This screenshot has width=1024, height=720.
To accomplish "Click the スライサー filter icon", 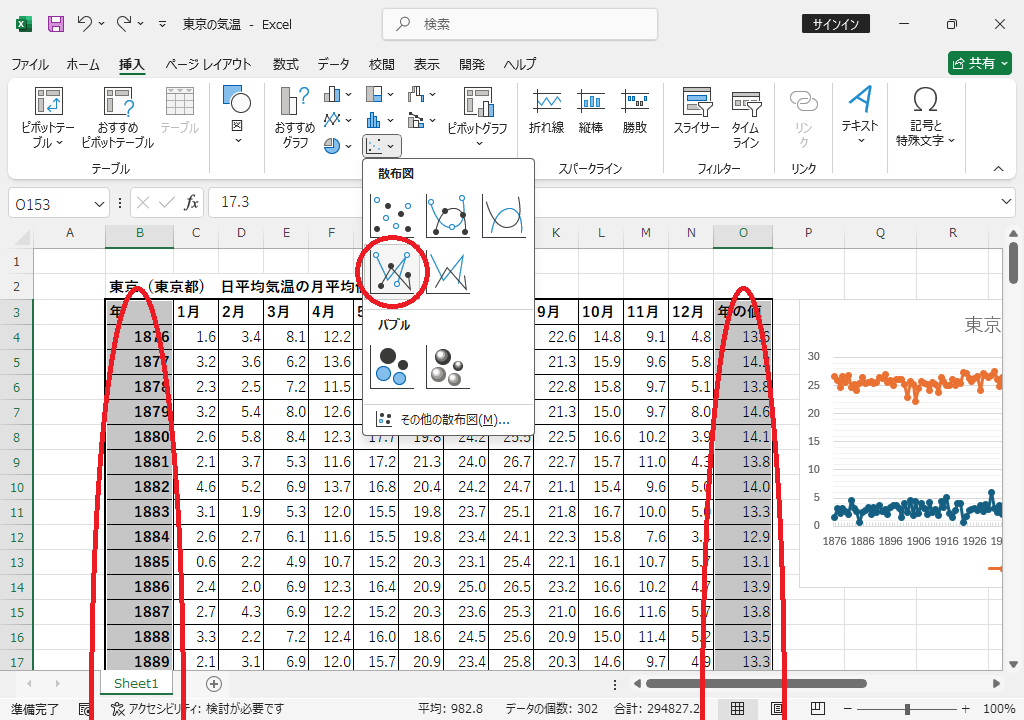I will (x=697, y=103).
